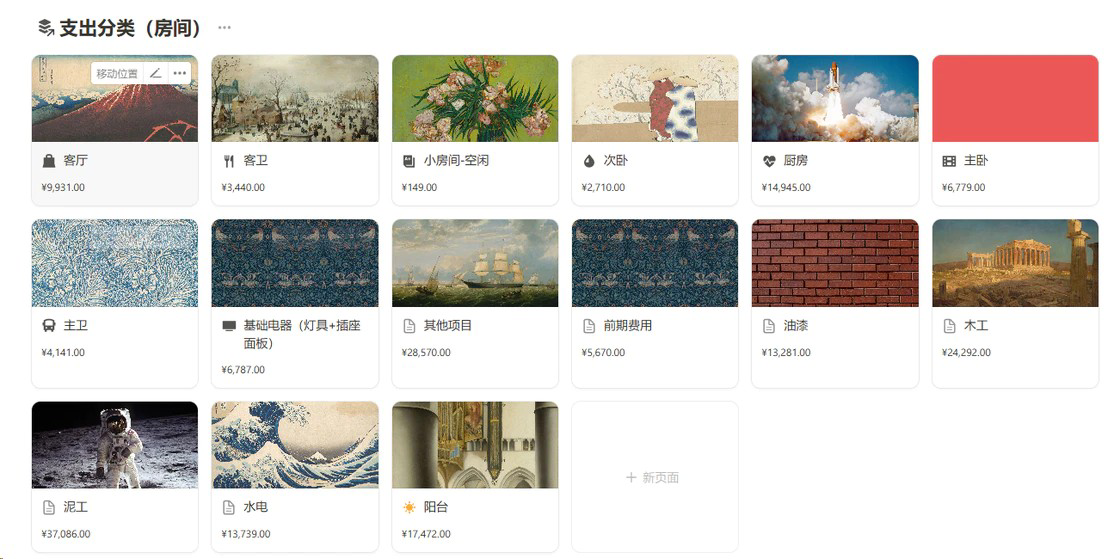This screenshot has height=559, width=1120.
Task: Click the shopping bag icon beside 客厅
Action: pos(49,161)
